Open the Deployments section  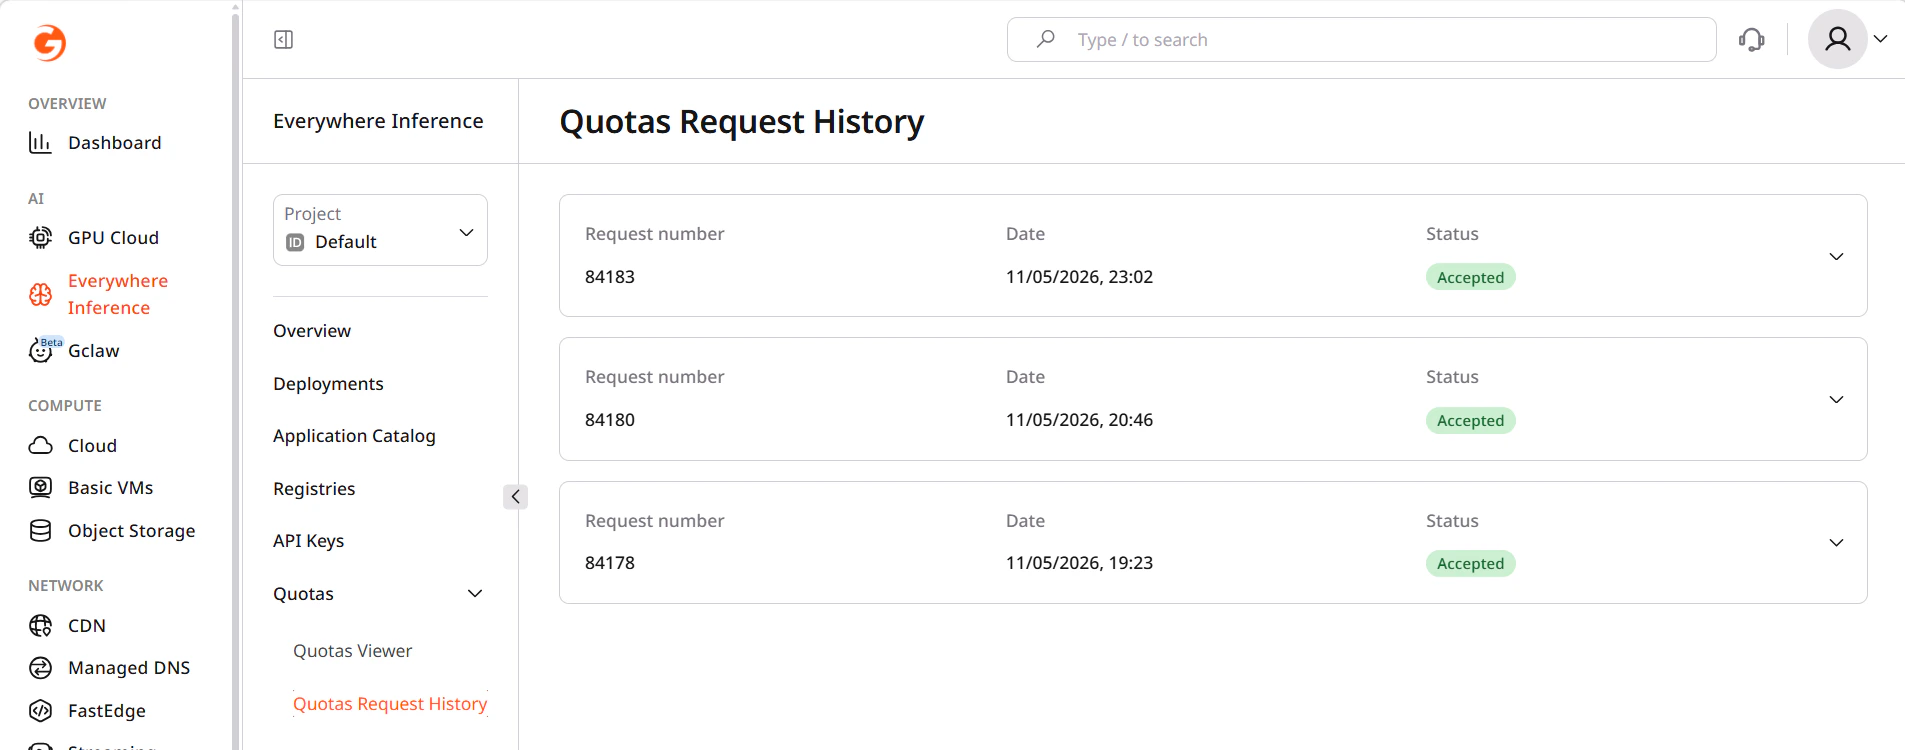(x=328, y=384)
